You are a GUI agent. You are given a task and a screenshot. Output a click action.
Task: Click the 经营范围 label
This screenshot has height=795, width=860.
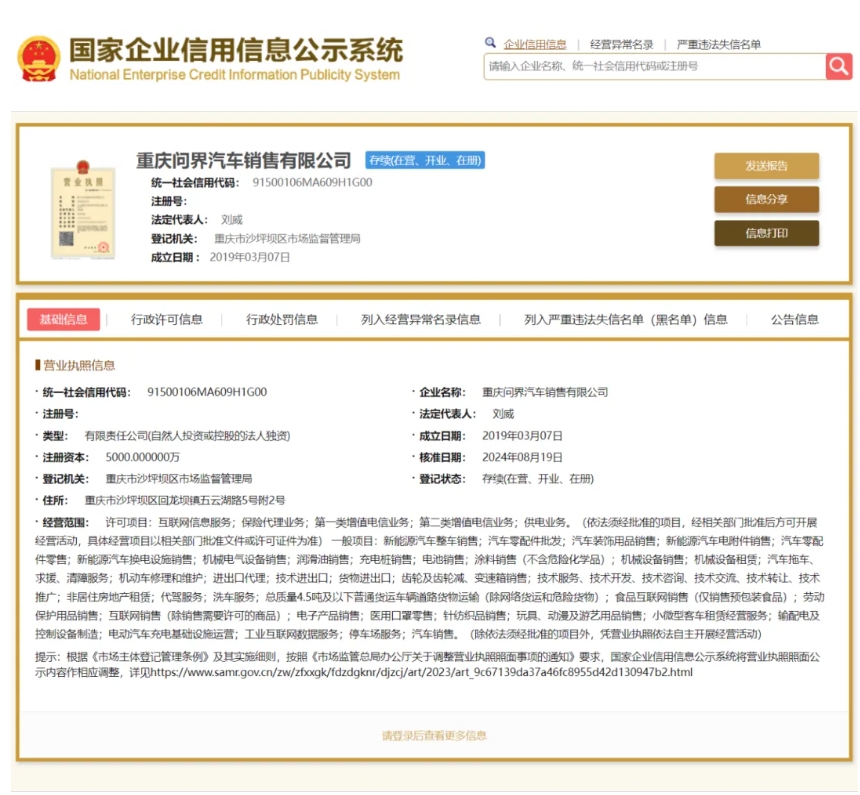65,522
